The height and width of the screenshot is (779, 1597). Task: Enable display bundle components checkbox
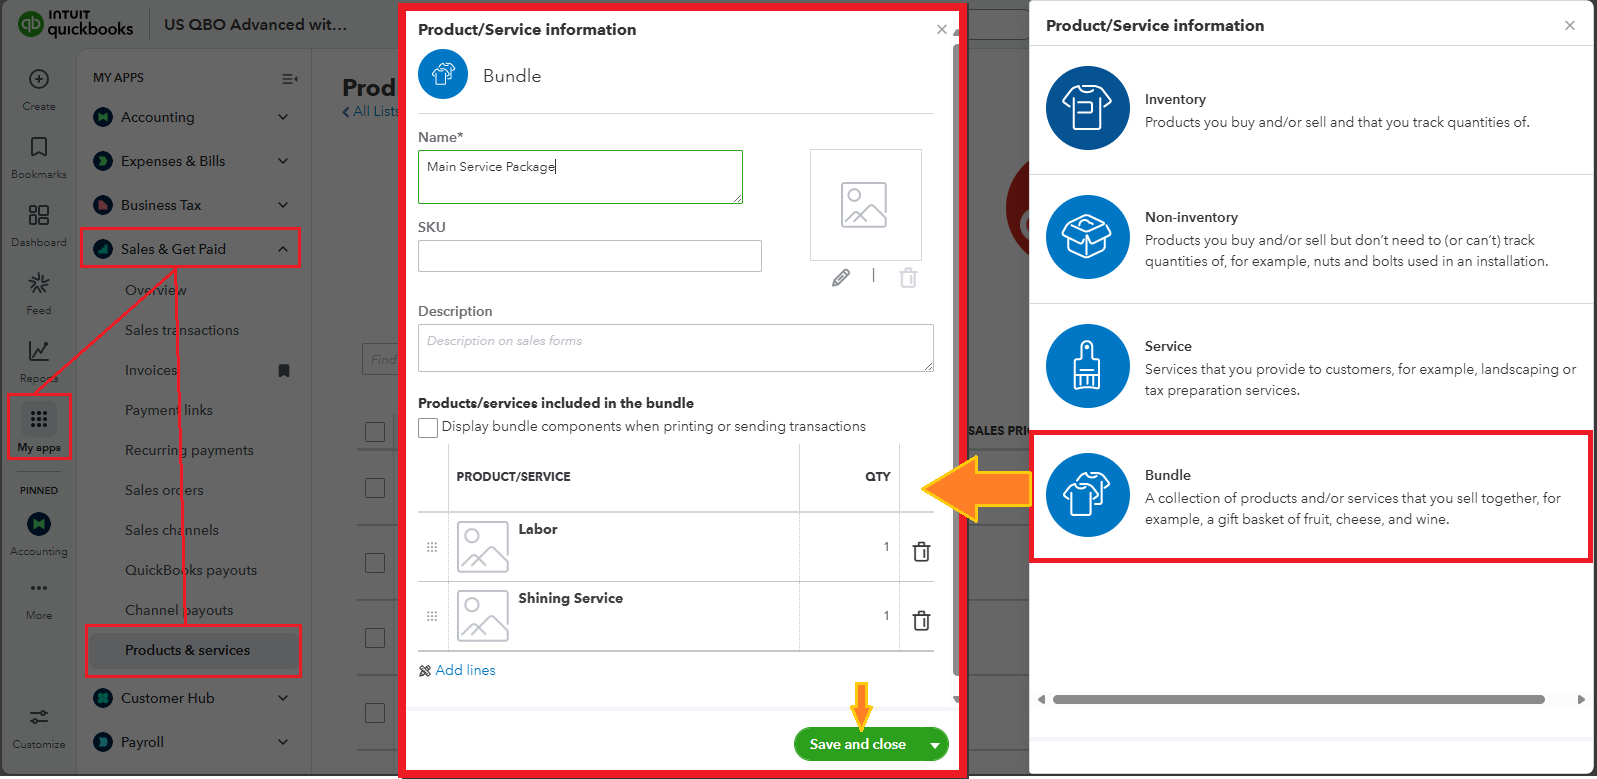[x=428, y=428]
